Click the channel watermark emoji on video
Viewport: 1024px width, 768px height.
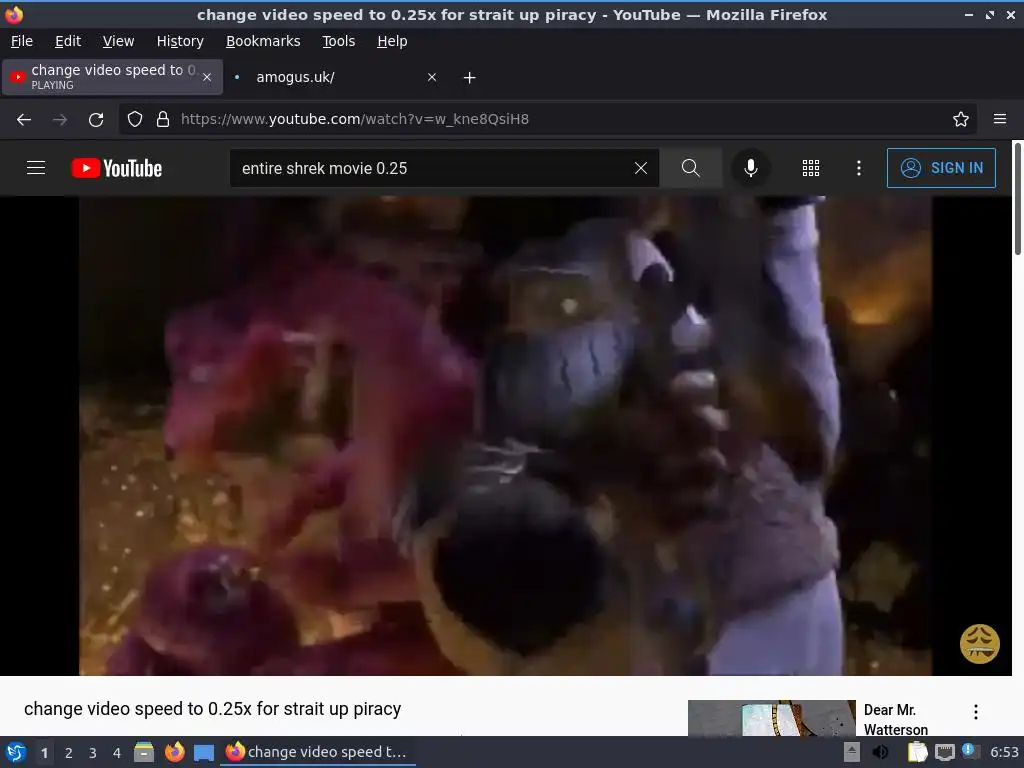[979, 643]
